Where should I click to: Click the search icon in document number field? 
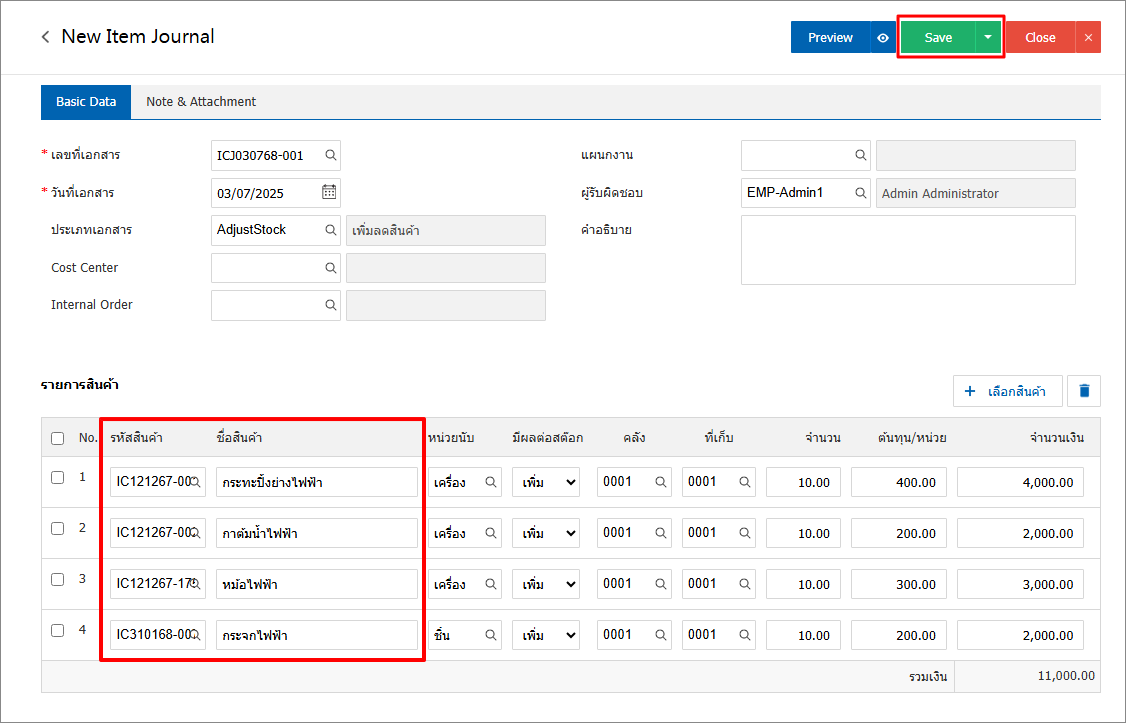[329, 155]
